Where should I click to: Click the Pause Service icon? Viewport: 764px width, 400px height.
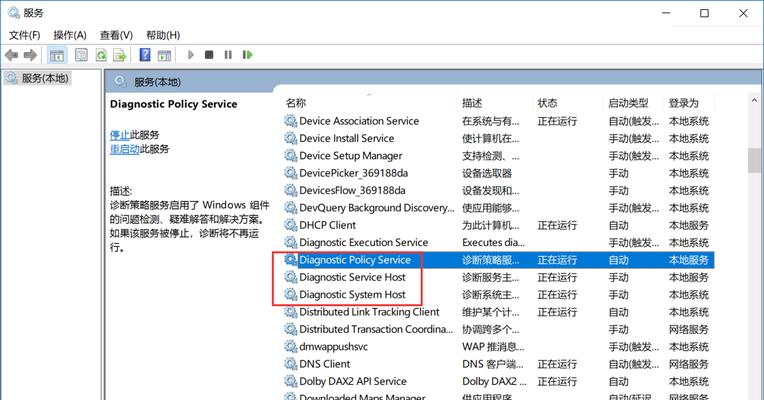point(228,55)
